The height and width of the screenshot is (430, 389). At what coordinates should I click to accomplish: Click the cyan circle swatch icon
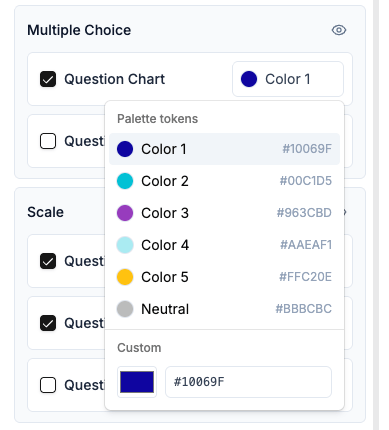tap(125, 181)
